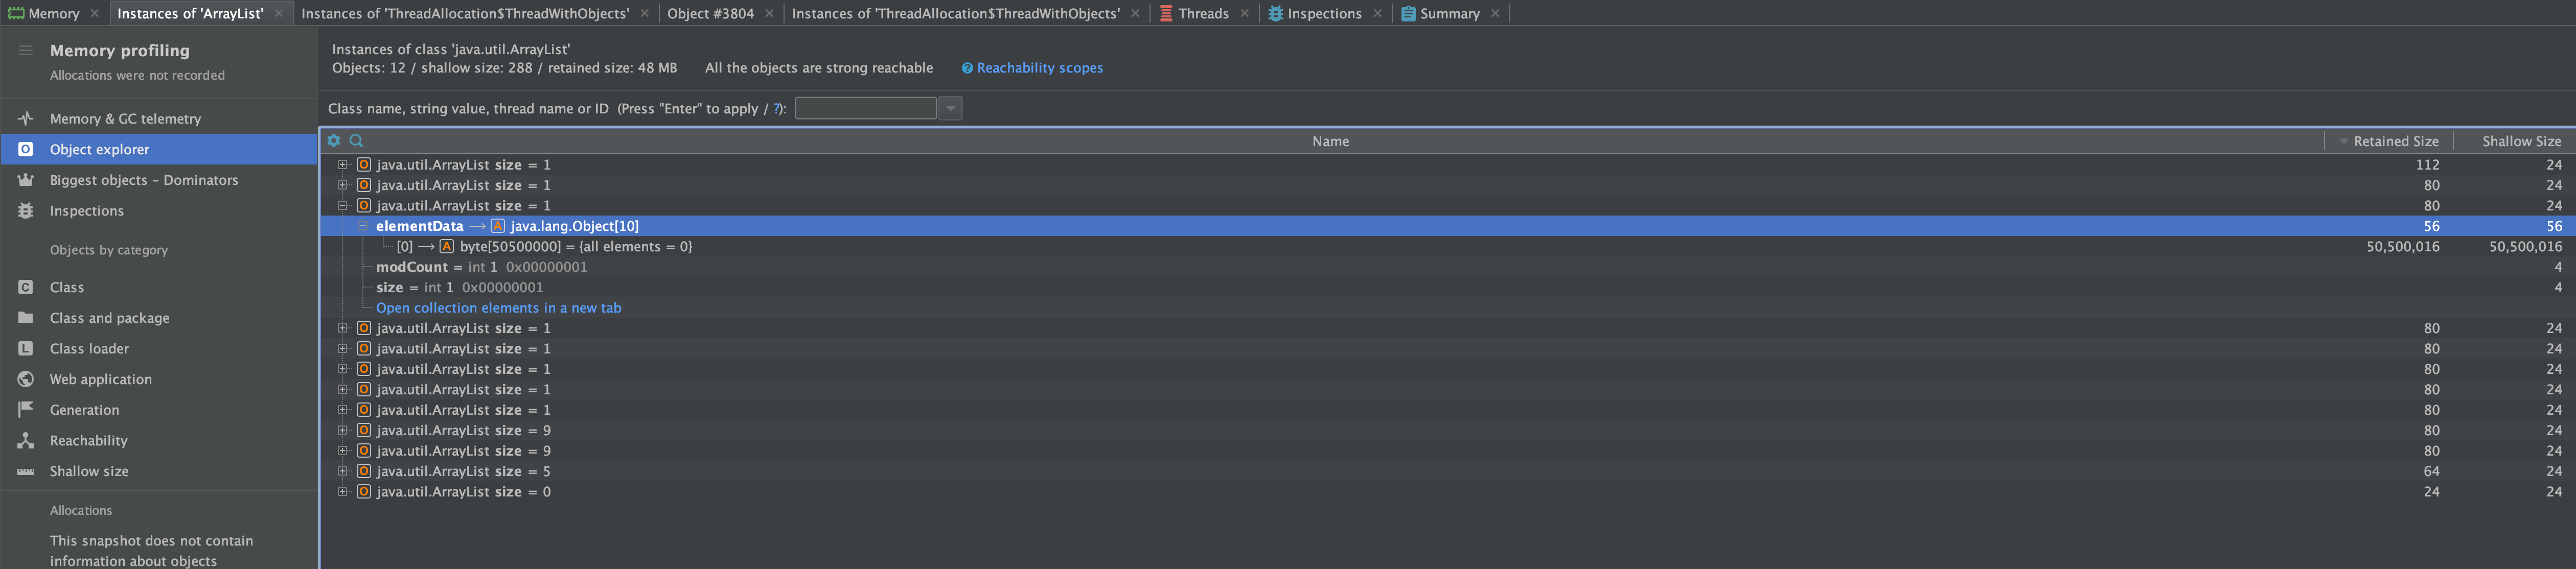Open Web application category
Screen dimensions: 2576x569
click(159, 379)
